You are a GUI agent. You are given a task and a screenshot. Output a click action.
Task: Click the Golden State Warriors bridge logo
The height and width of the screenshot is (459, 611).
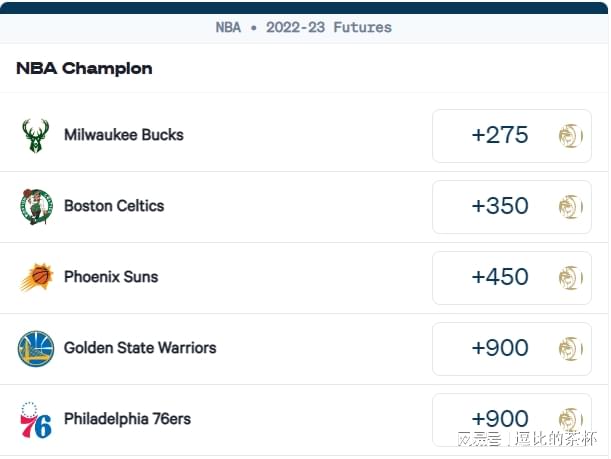click(36, 348)
